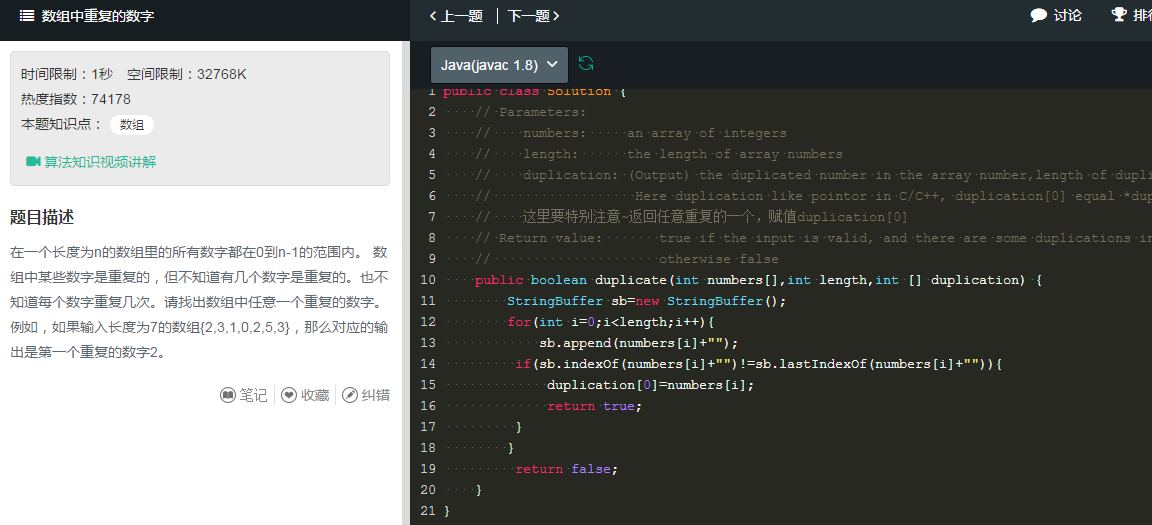The height and width of the screenshot is (525, 1152).
Task: Select the 数组 knowledge tag
Action: click(x=132, y=125)
